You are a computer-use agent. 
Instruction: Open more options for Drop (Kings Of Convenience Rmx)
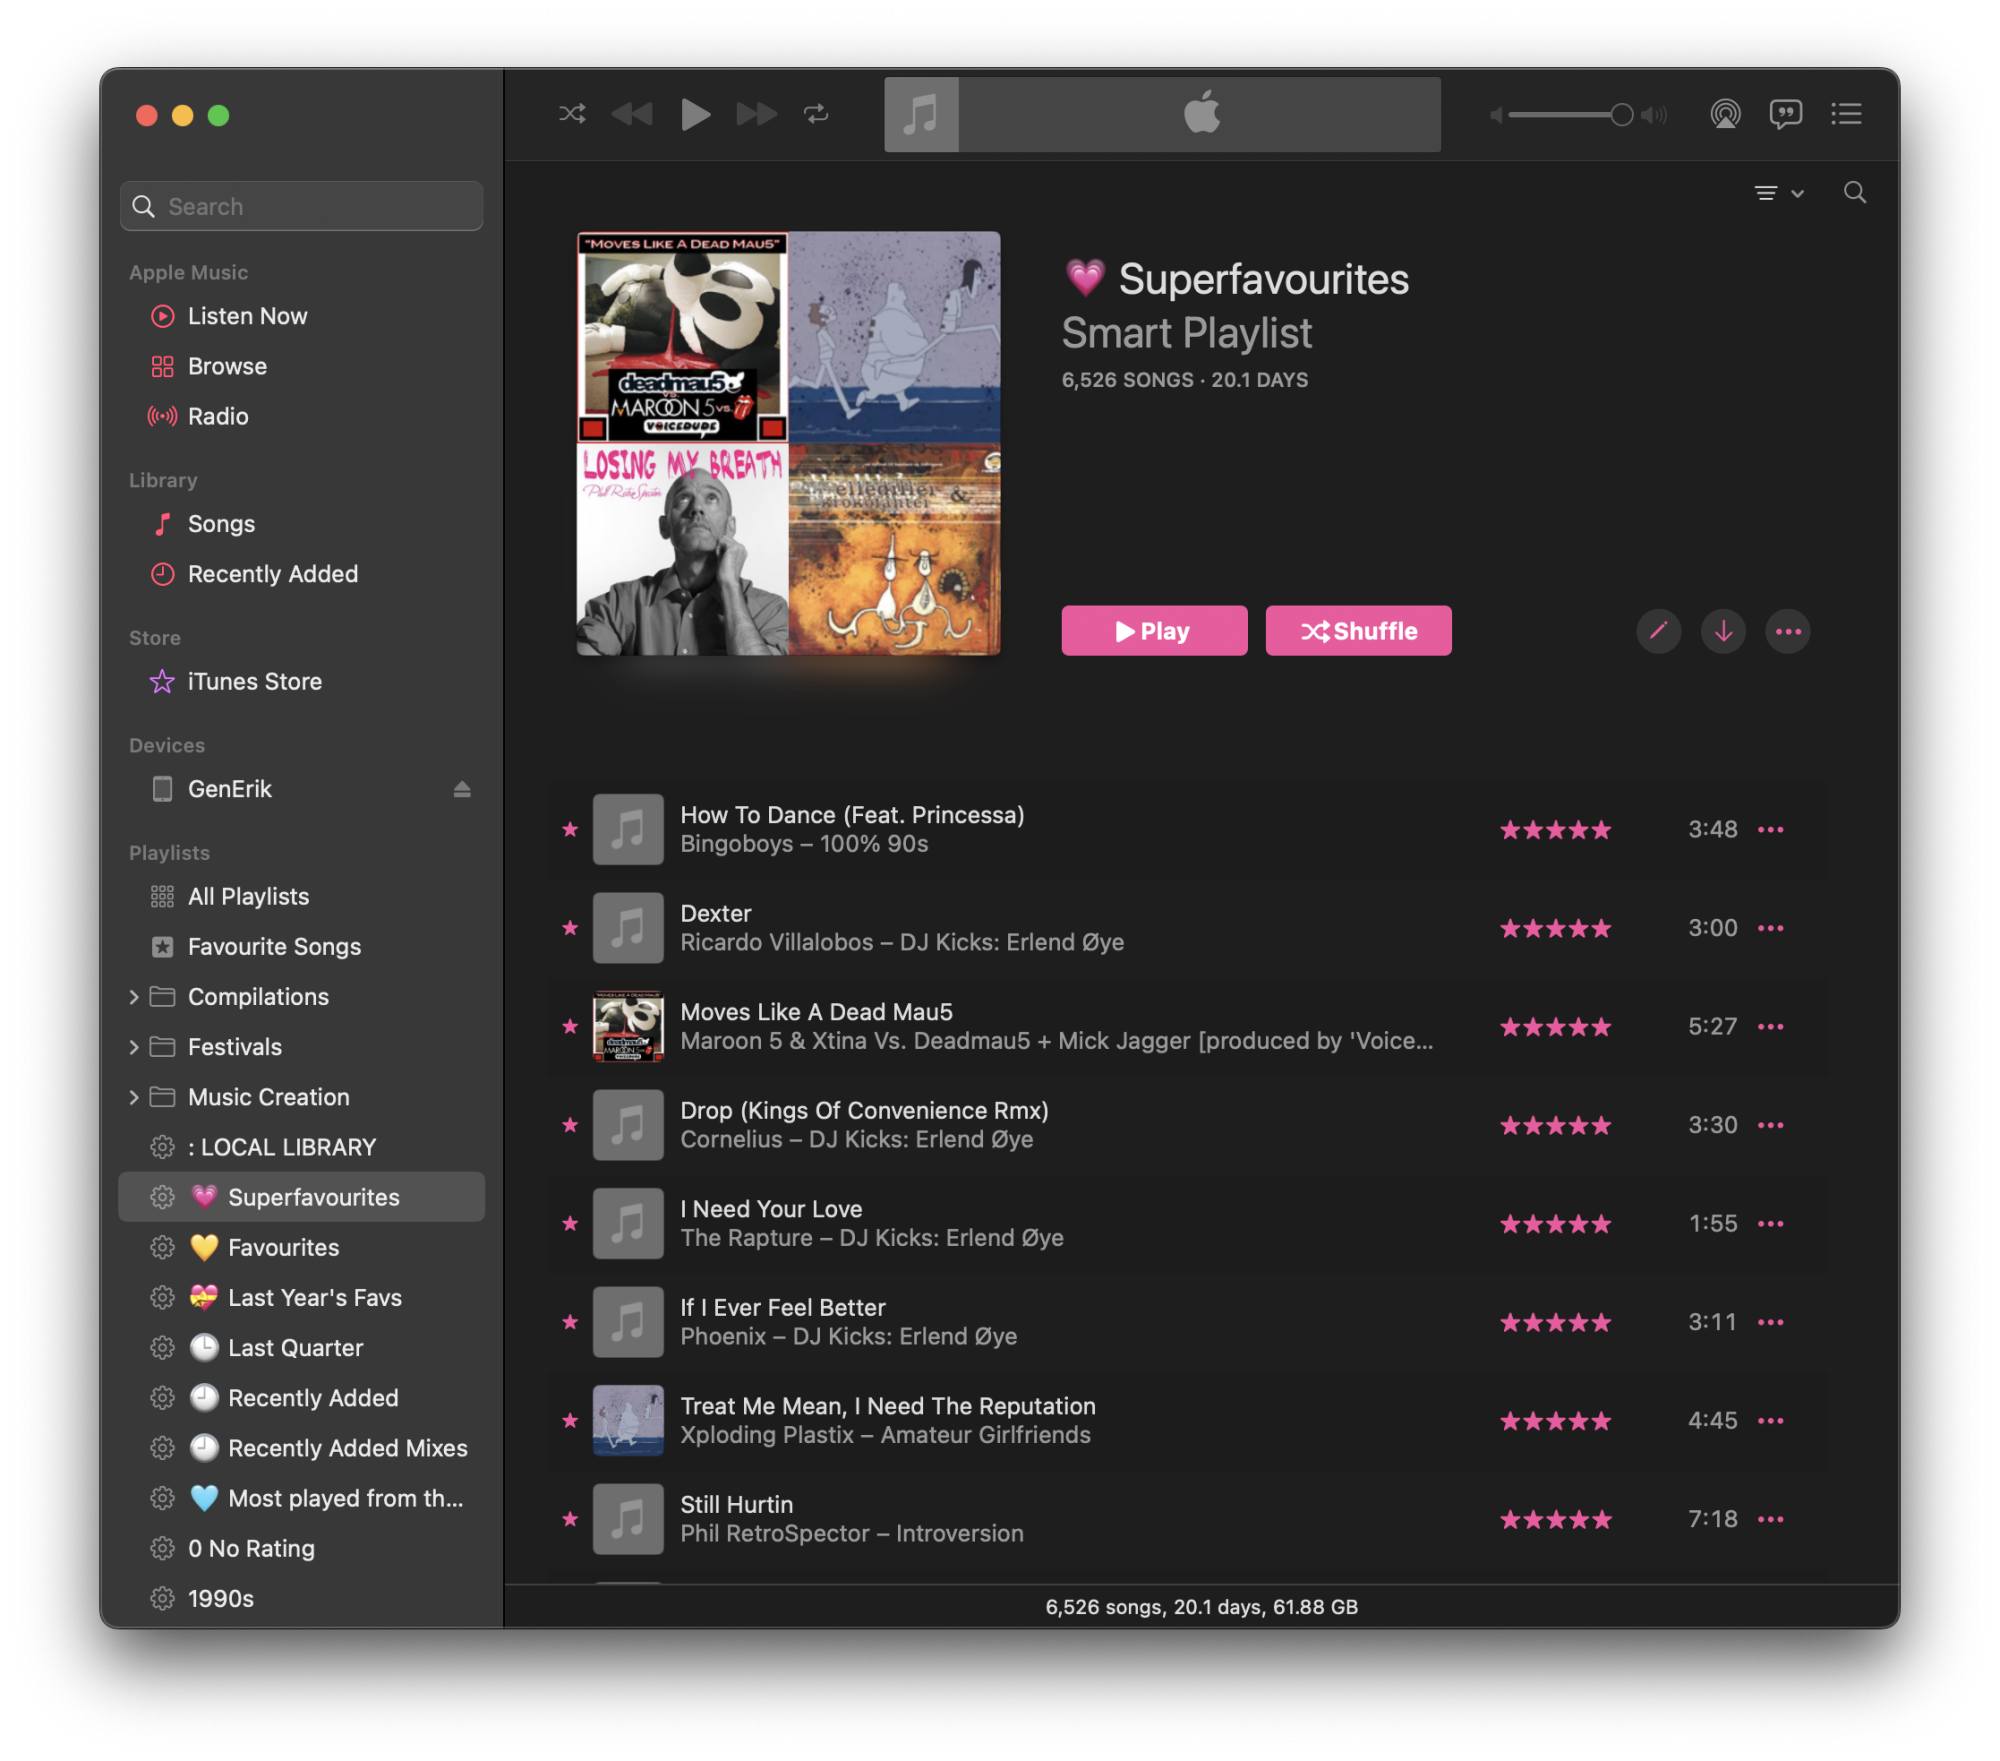pyautogui.click(x=1771, y=1126)
